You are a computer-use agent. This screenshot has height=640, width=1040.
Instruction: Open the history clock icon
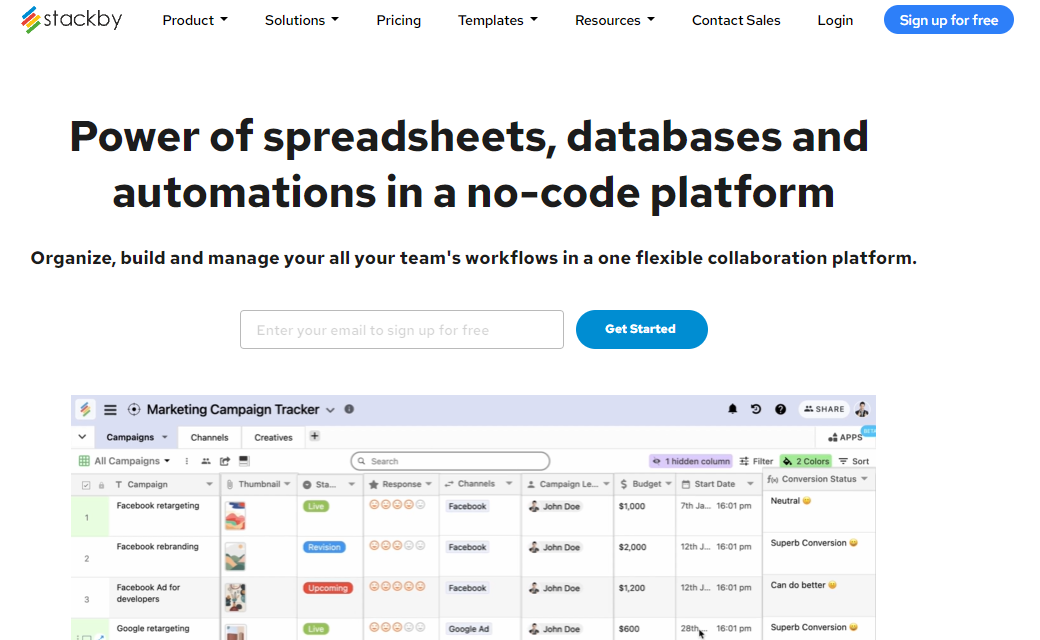[755, 409]
